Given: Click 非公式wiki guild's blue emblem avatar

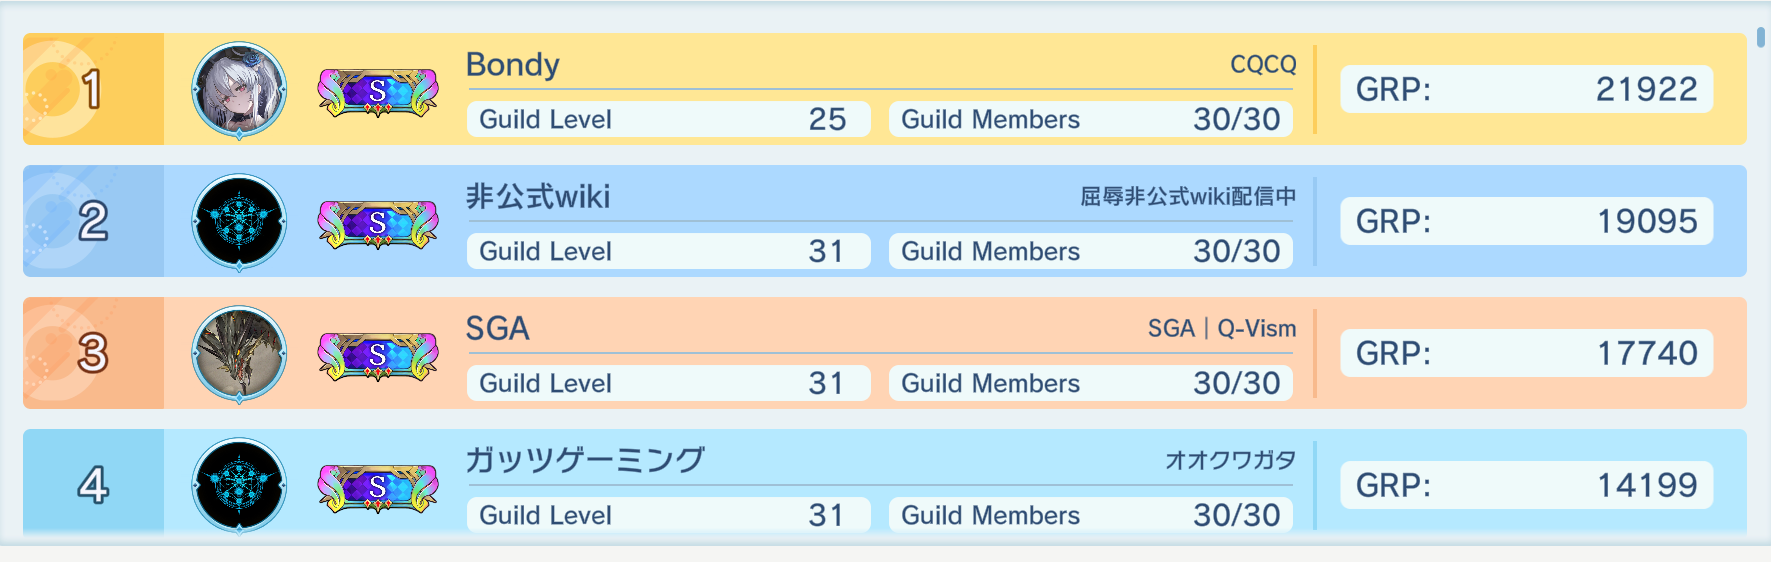Looking at the screenshot, I should point(239,222).
